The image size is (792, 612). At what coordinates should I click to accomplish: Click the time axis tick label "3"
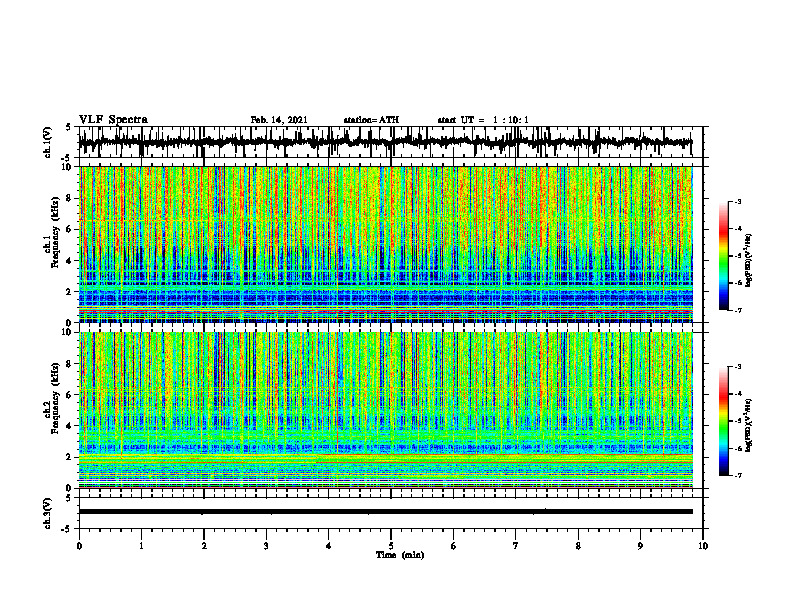point(266,546)
